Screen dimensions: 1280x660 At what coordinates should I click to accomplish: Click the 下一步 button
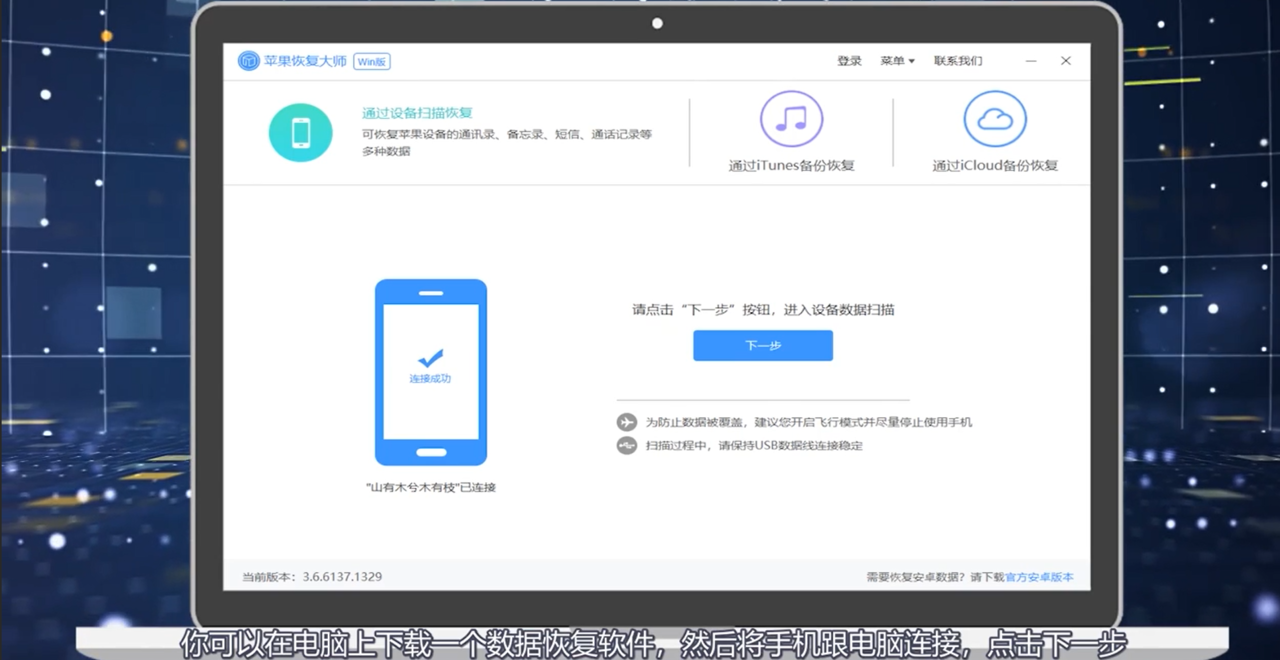[x=763, y=345]
